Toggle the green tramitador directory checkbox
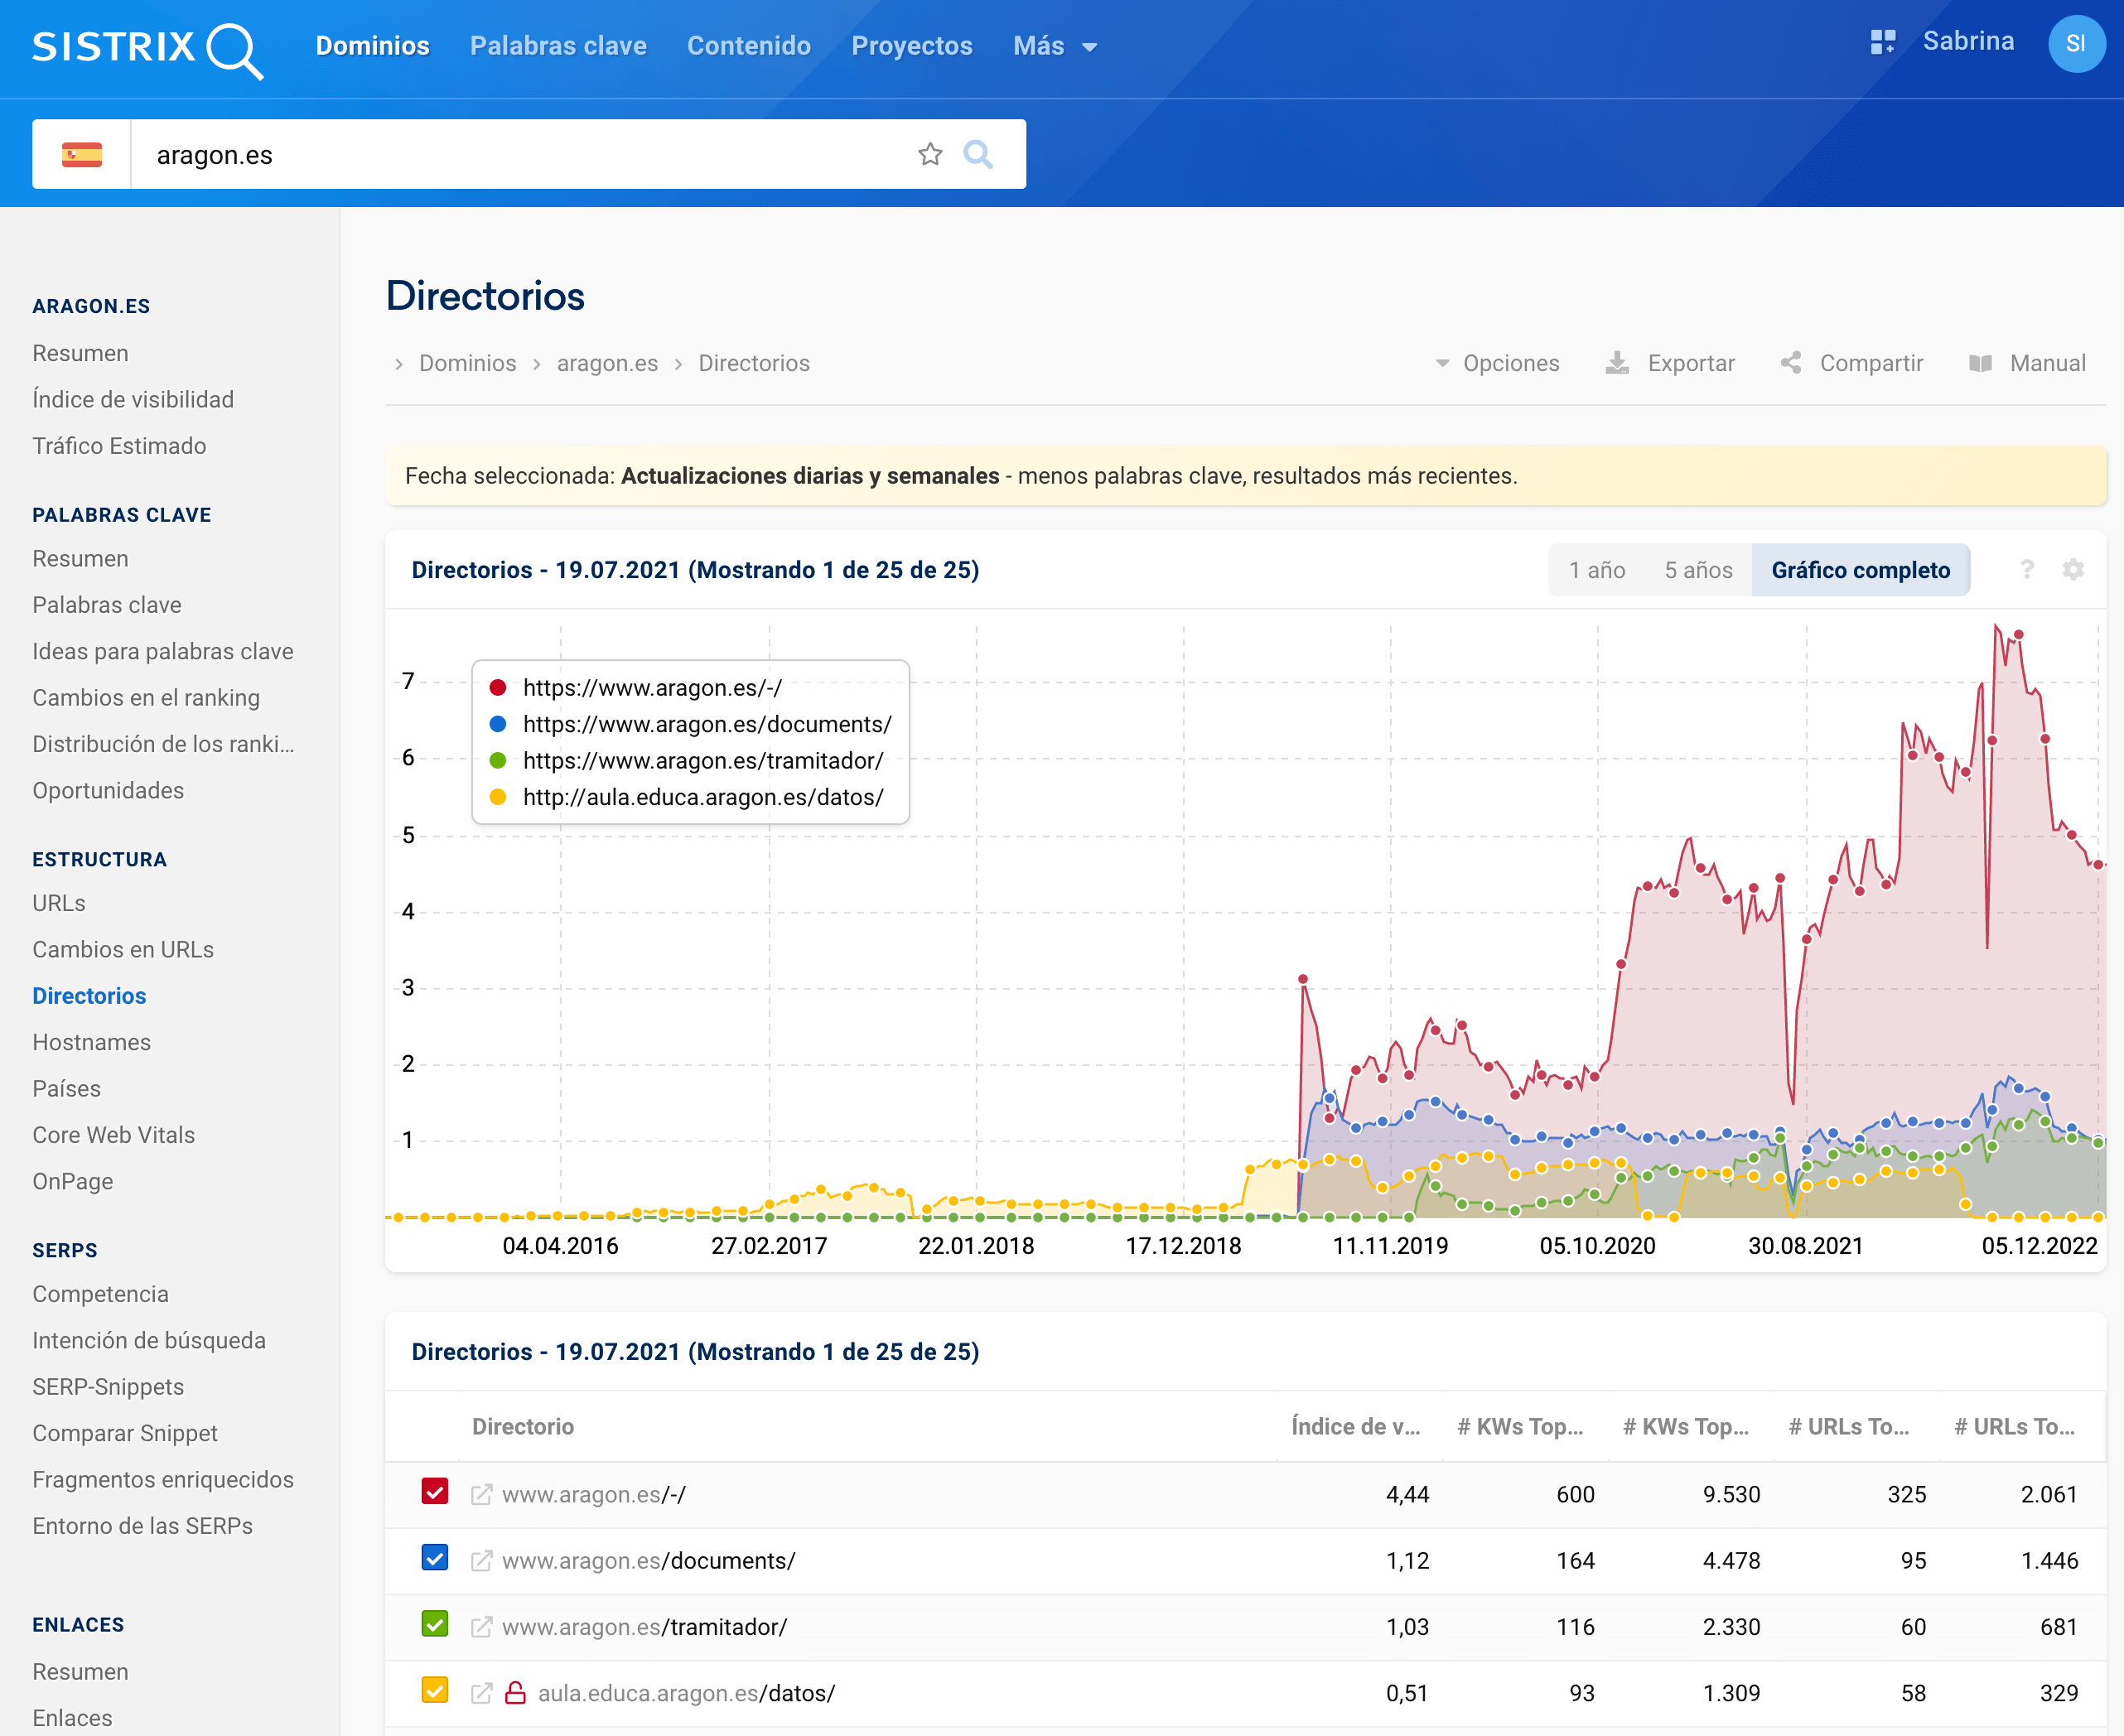2124x1736 pixels. pyautogui.click(x=434, y=1625)
